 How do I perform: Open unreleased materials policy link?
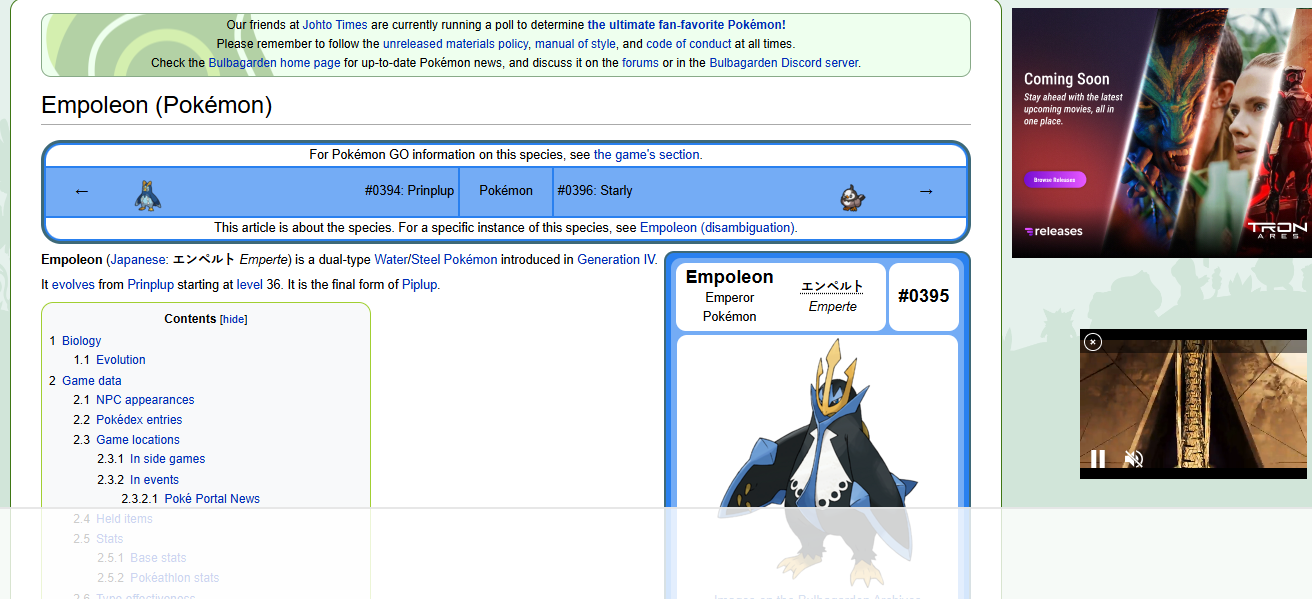pyautogui.click(x=455, y=44)
